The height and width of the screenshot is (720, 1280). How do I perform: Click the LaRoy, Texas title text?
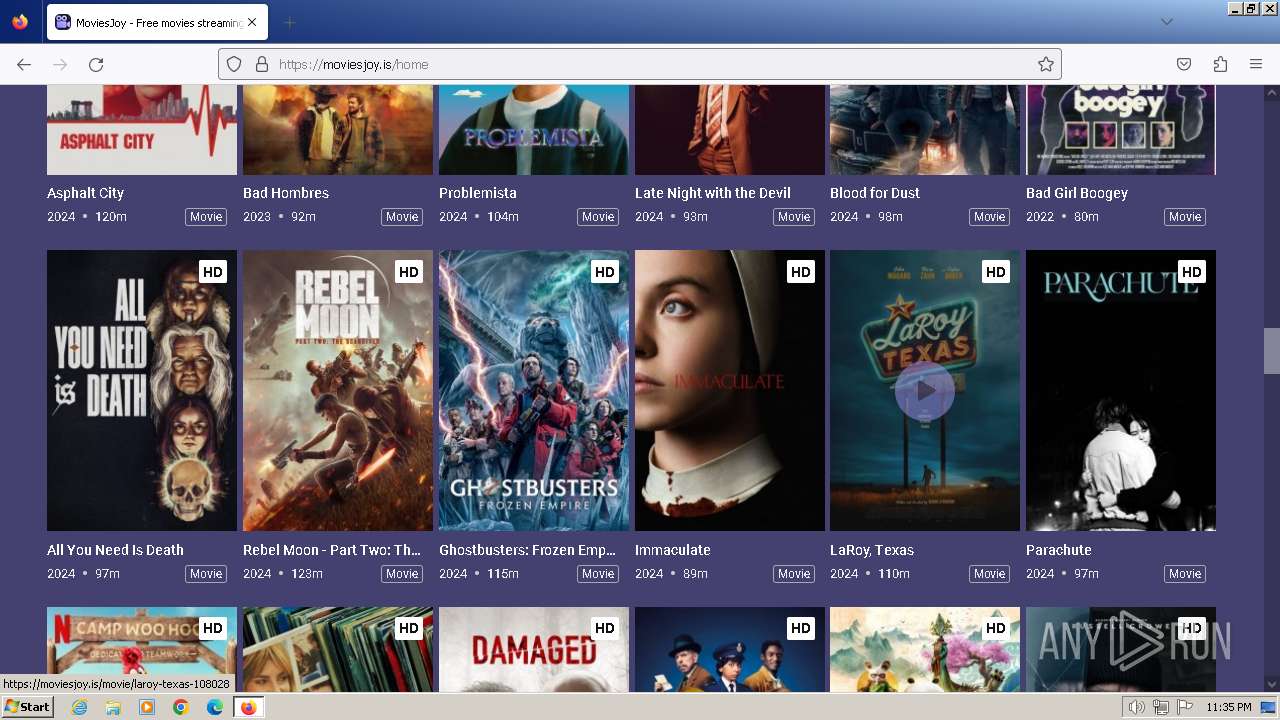tap(872, 550)
